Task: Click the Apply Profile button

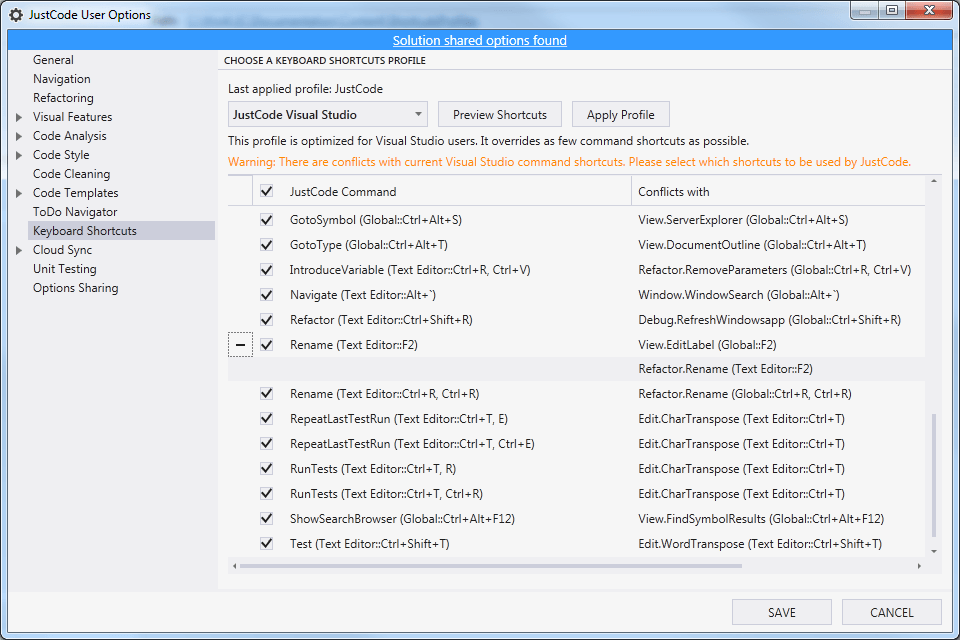Action: coord(620,115)
